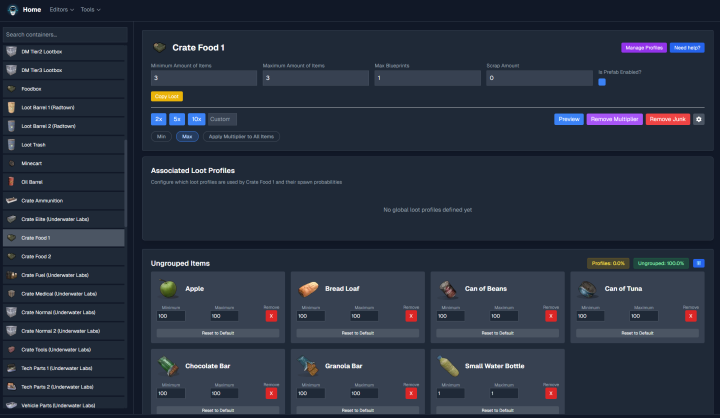Click the Minimum Amount of Items field
The image size is (720, 418).
204,78
